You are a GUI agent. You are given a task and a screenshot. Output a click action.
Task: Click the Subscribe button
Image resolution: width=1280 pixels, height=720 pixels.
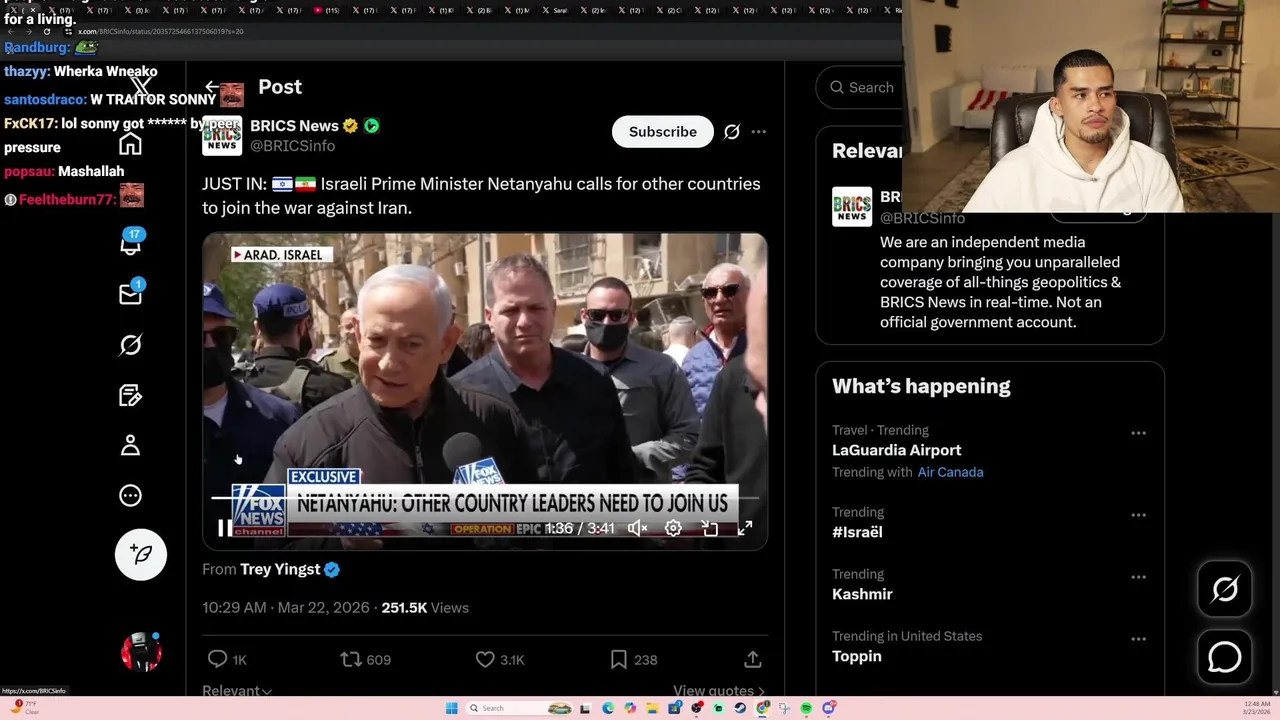[663, 132]
